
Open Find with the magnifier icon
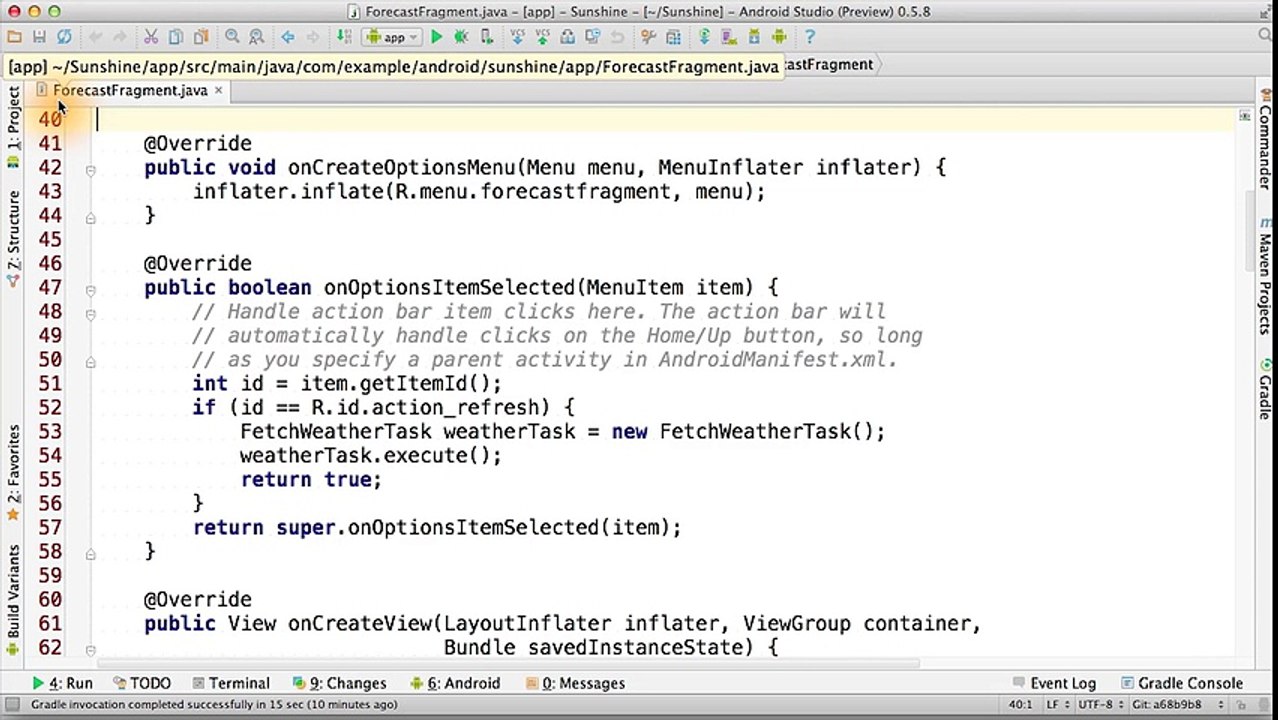(231, 37)
